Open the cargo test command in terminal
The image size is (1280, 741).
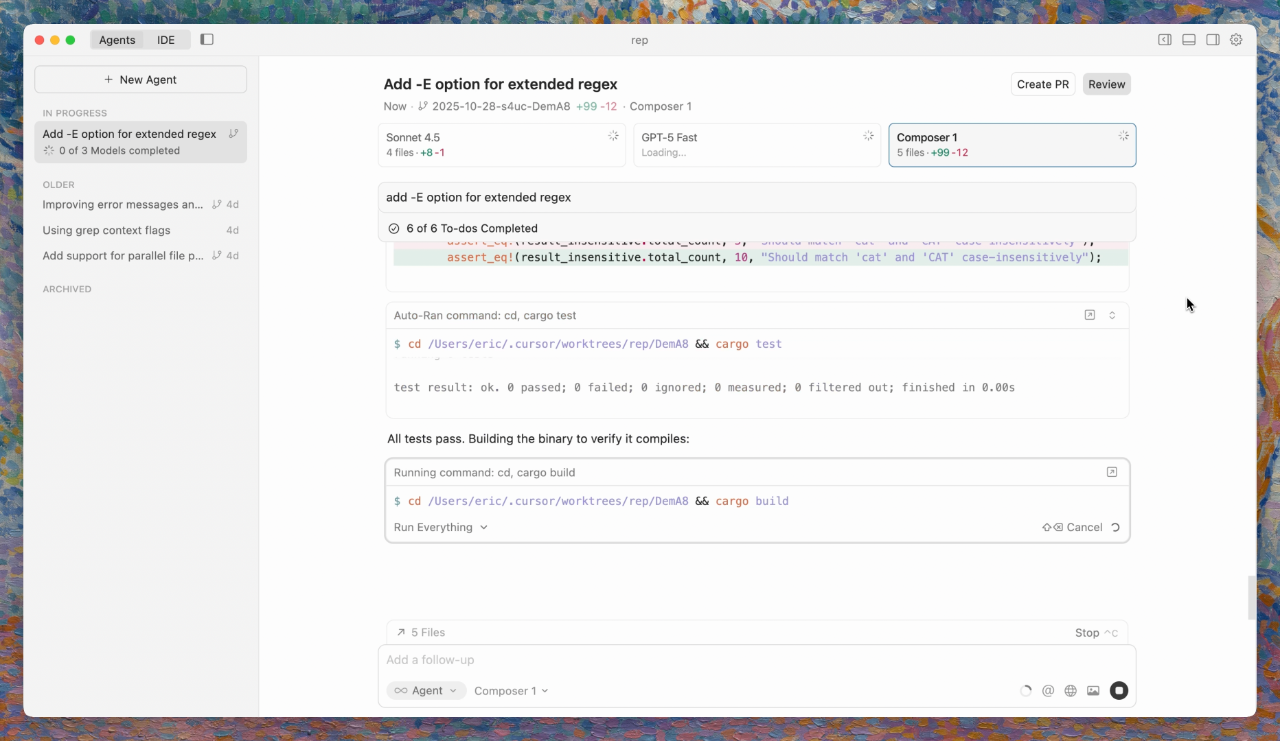point(1089,314)
